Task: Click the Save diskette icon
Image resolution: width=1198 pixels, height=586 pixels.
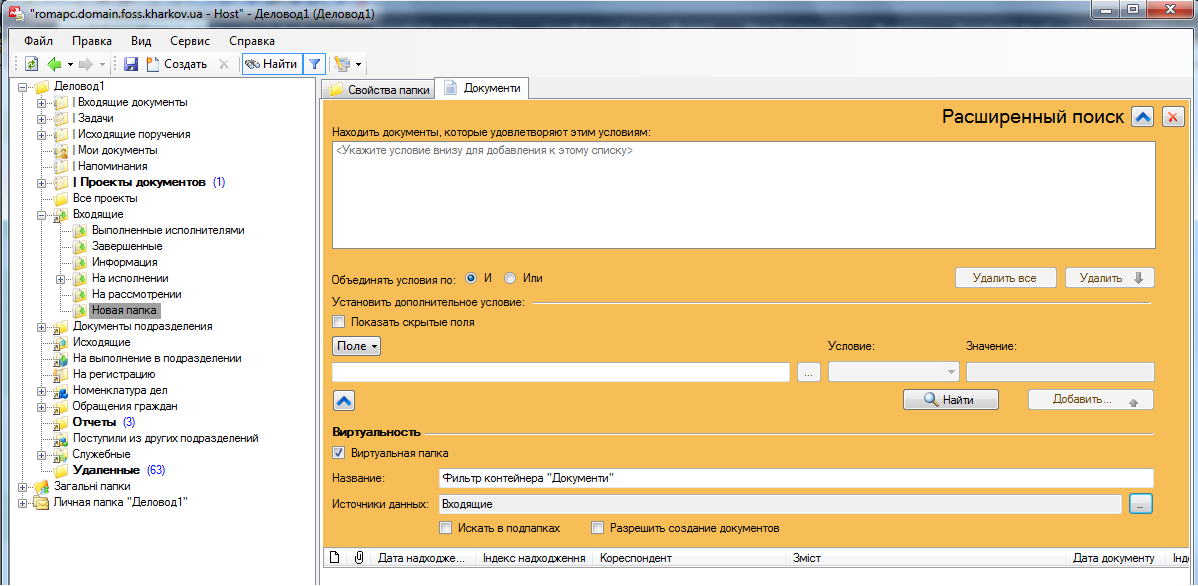Action: [131, 63]
